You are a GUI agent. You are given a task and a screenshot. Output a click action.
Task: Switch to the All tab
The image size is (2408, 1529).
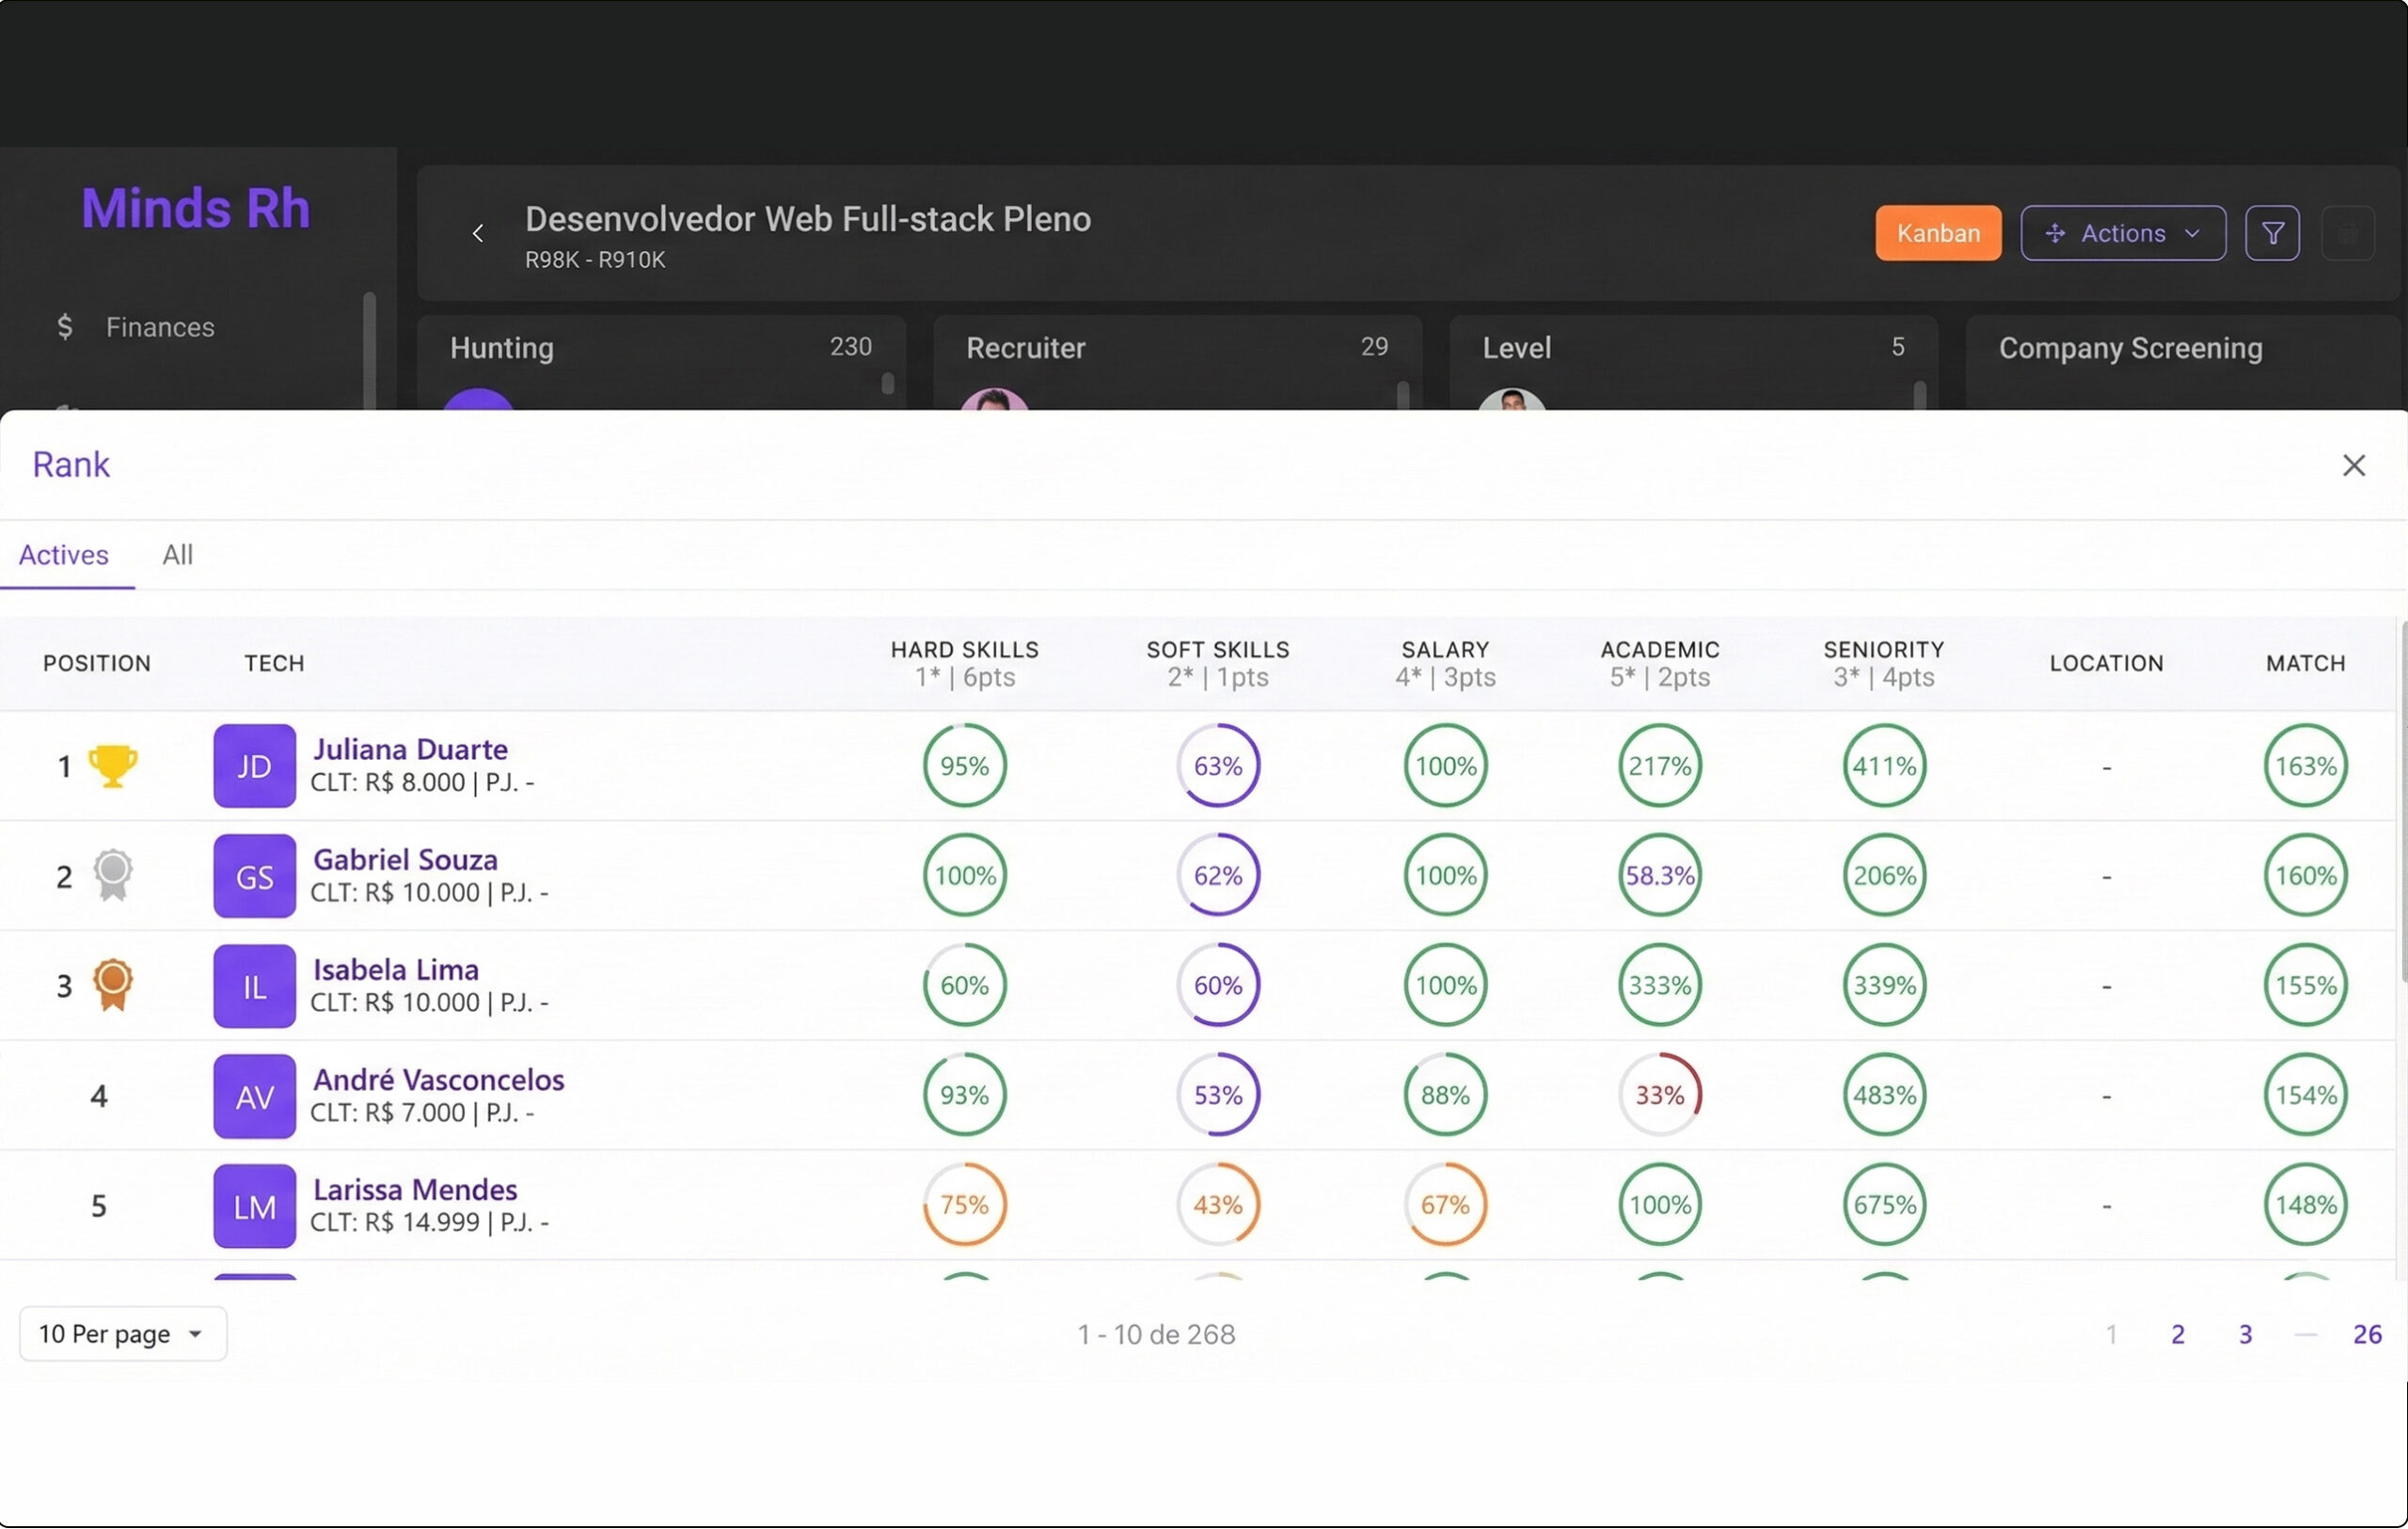177,555
